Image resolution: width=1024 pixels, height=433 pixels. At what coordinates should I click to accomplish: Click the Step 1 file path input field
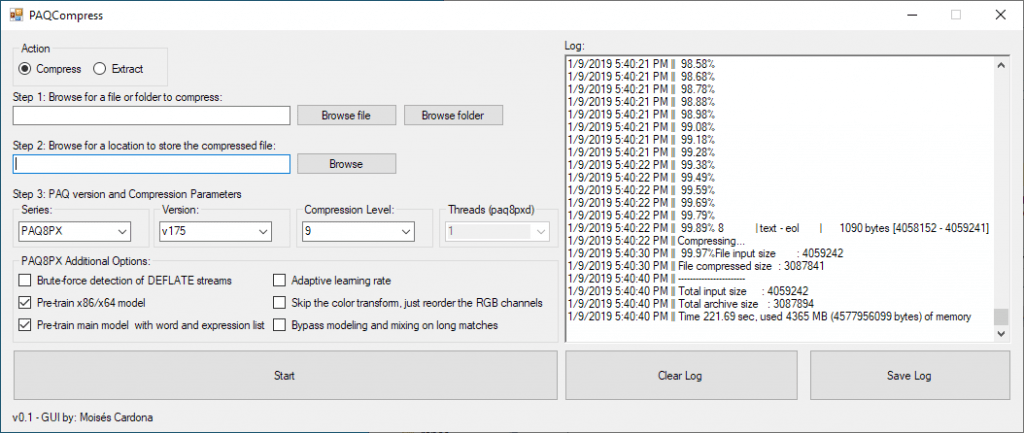coord(152,116)
